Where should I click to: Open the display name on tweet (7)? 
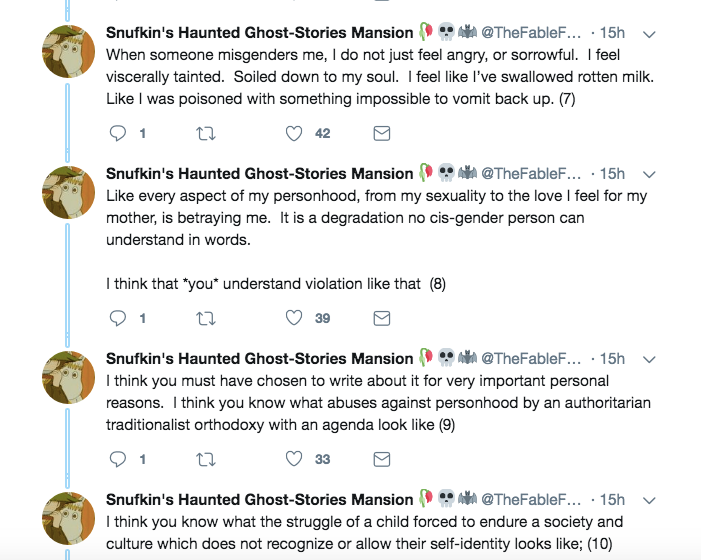(259, 32)
